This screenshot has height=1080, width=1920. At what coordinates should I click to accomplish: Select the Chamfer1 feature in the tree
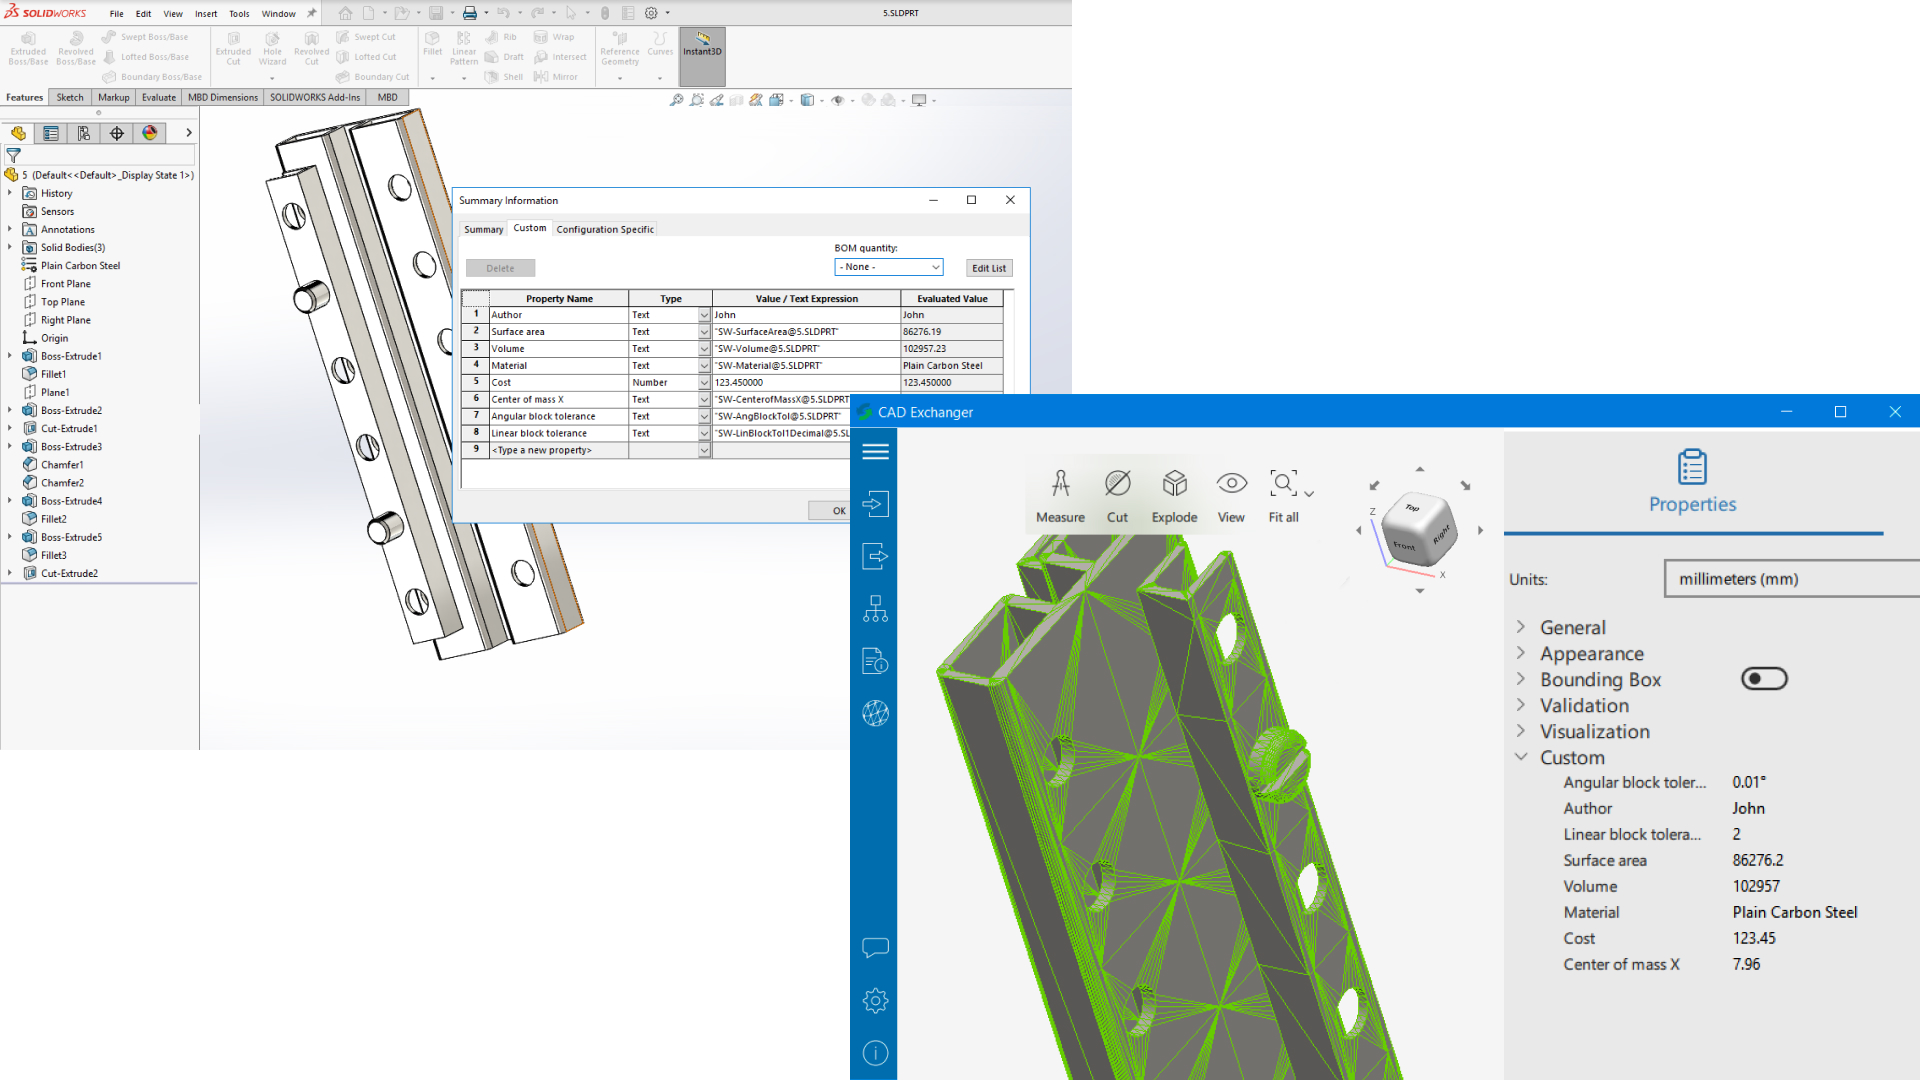tap(62, 464)
